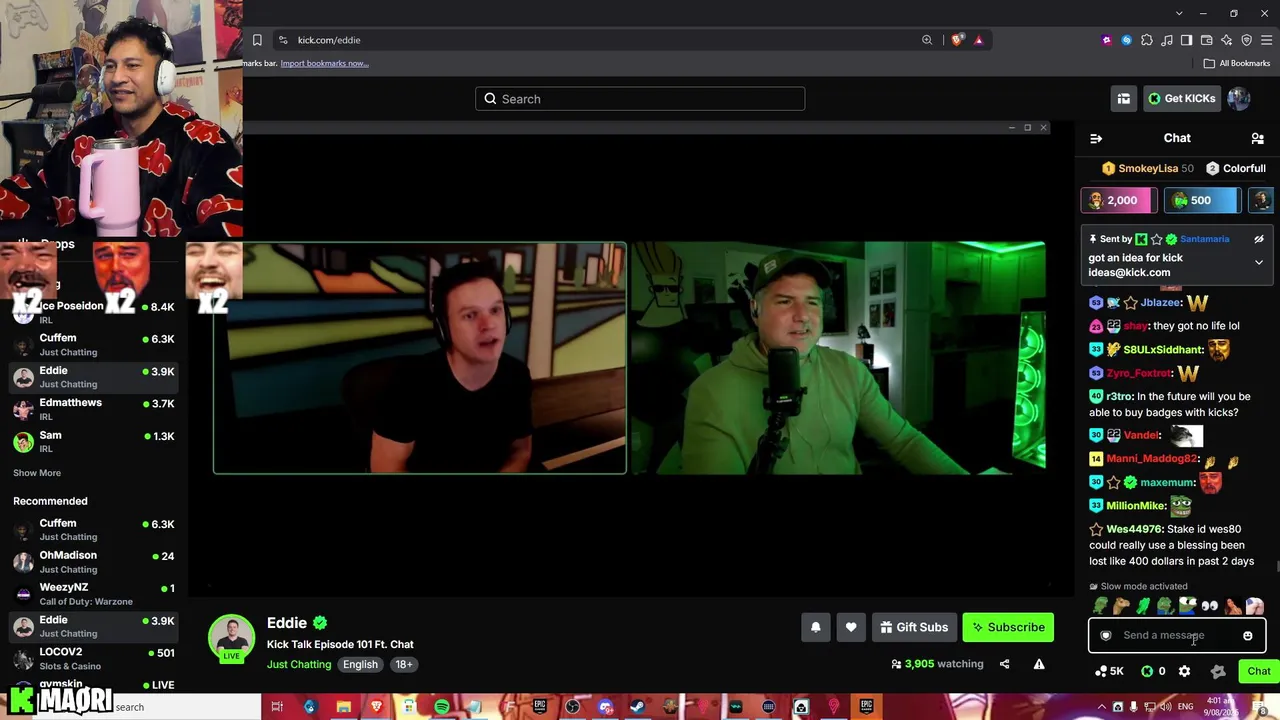Open chat settings gear
Image resolution: width=1280 pixels, height=720 pixels.
coord(1184,671)
